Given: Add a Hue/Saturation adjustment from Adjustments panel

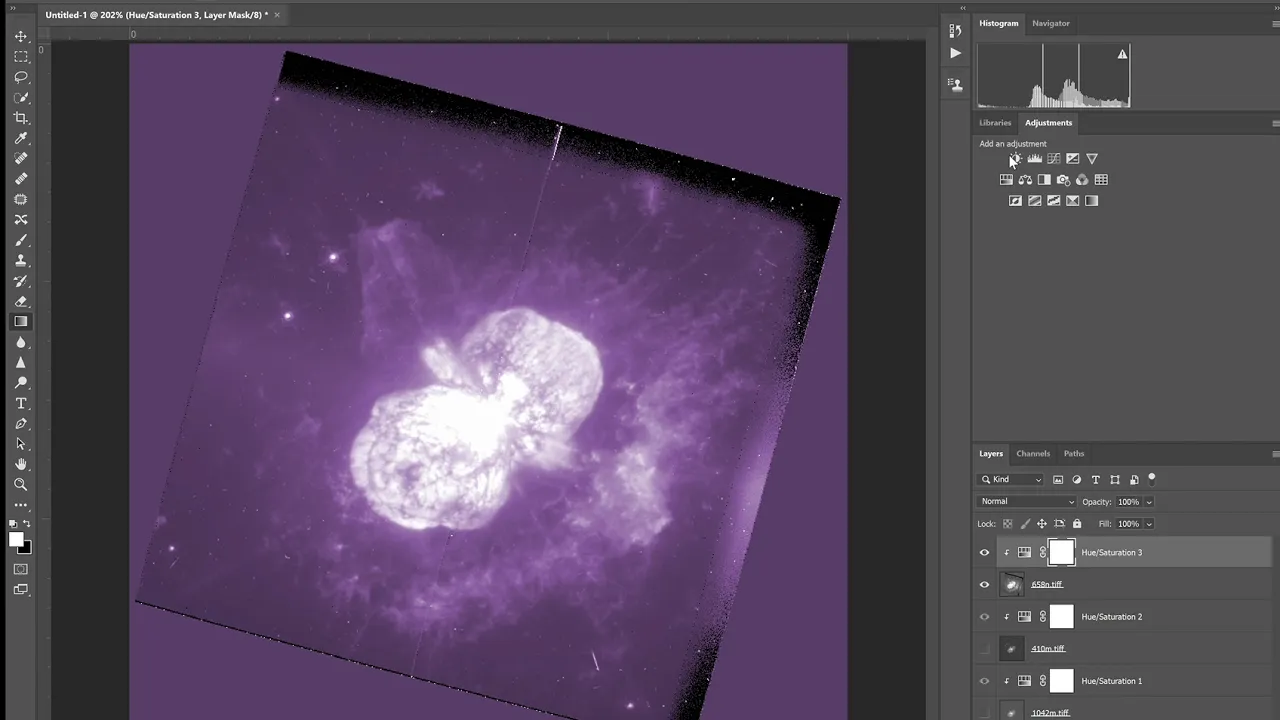Looking at the screenshot, I should pyautogui.click(x=1006, y=179).
